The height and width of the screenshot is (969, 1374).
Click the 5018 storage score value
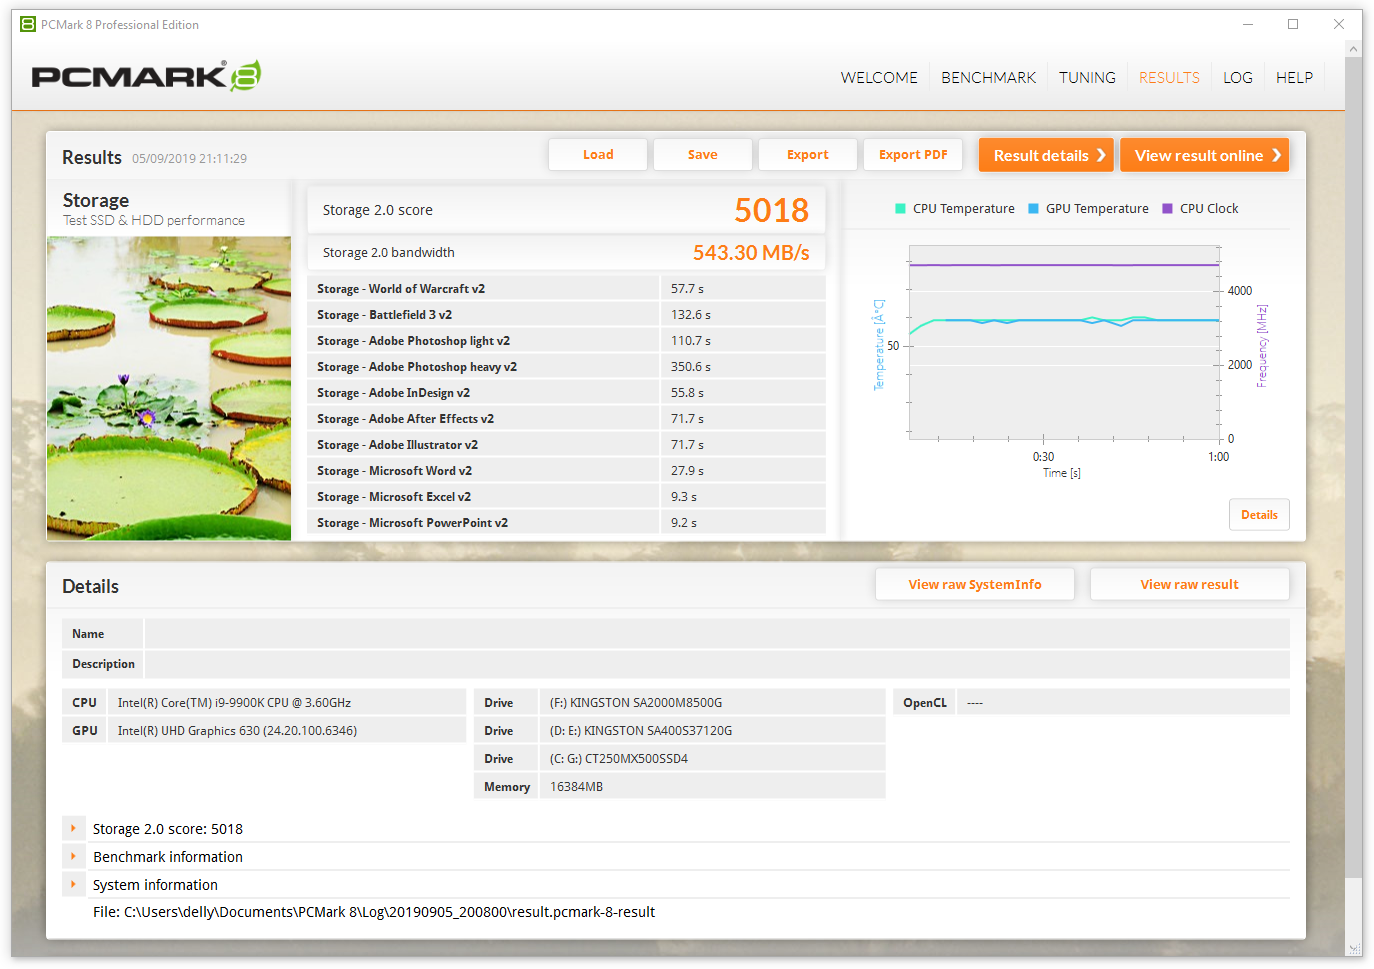pyautogui.click(x=771, y=210)
